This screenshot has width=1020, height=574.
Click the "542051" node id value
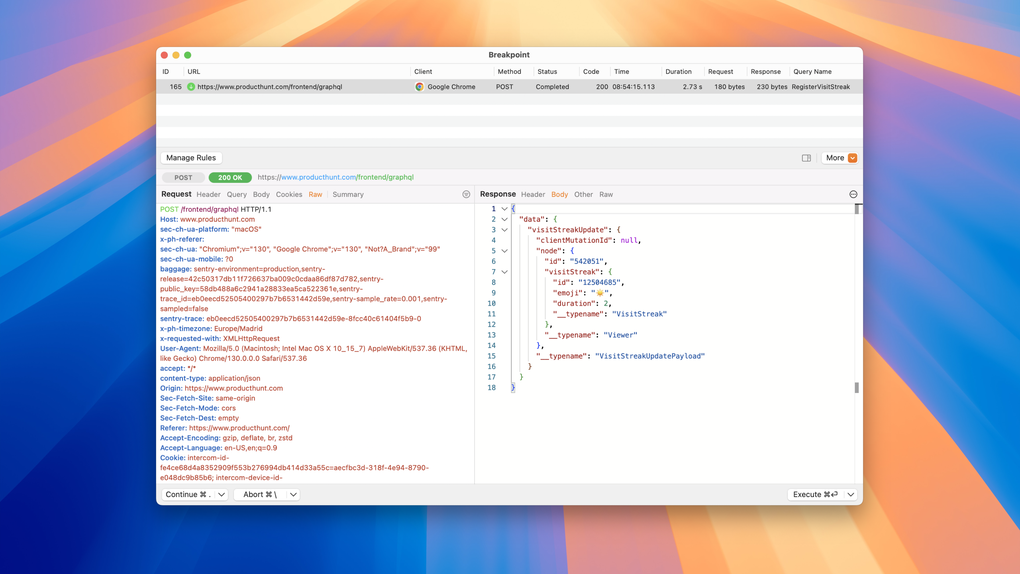(587, 262)
